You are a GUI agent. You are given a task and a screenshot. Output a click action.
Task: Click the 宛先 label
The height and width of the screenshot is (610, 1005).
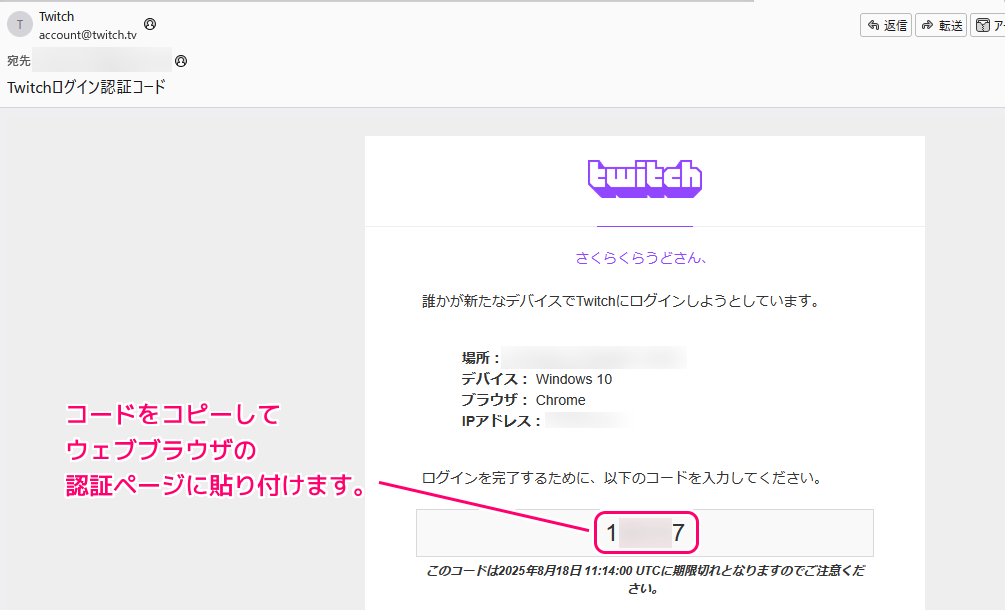click(19, 61)
